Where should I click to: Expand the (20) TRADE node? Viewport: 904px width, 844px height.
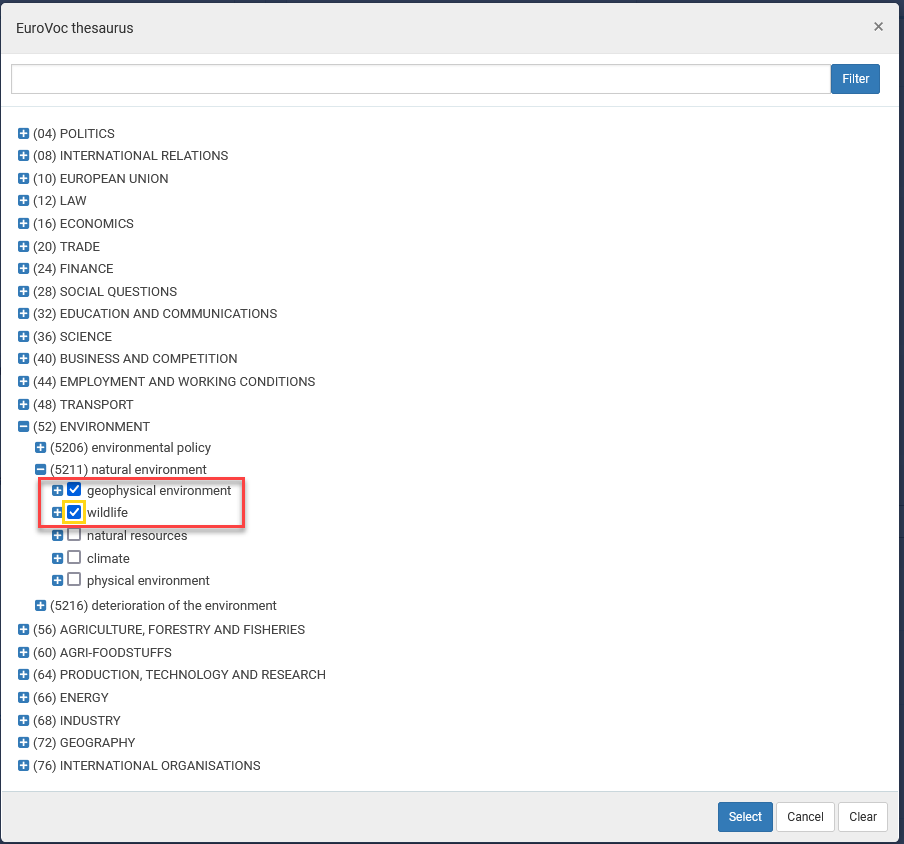pos(23,246)
